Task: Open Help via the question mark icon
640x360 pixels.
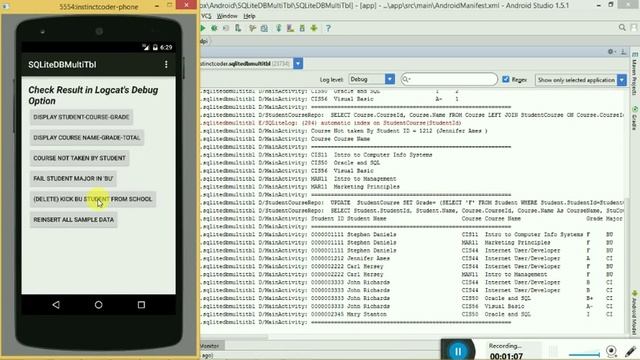Action: tap(328, 28)
